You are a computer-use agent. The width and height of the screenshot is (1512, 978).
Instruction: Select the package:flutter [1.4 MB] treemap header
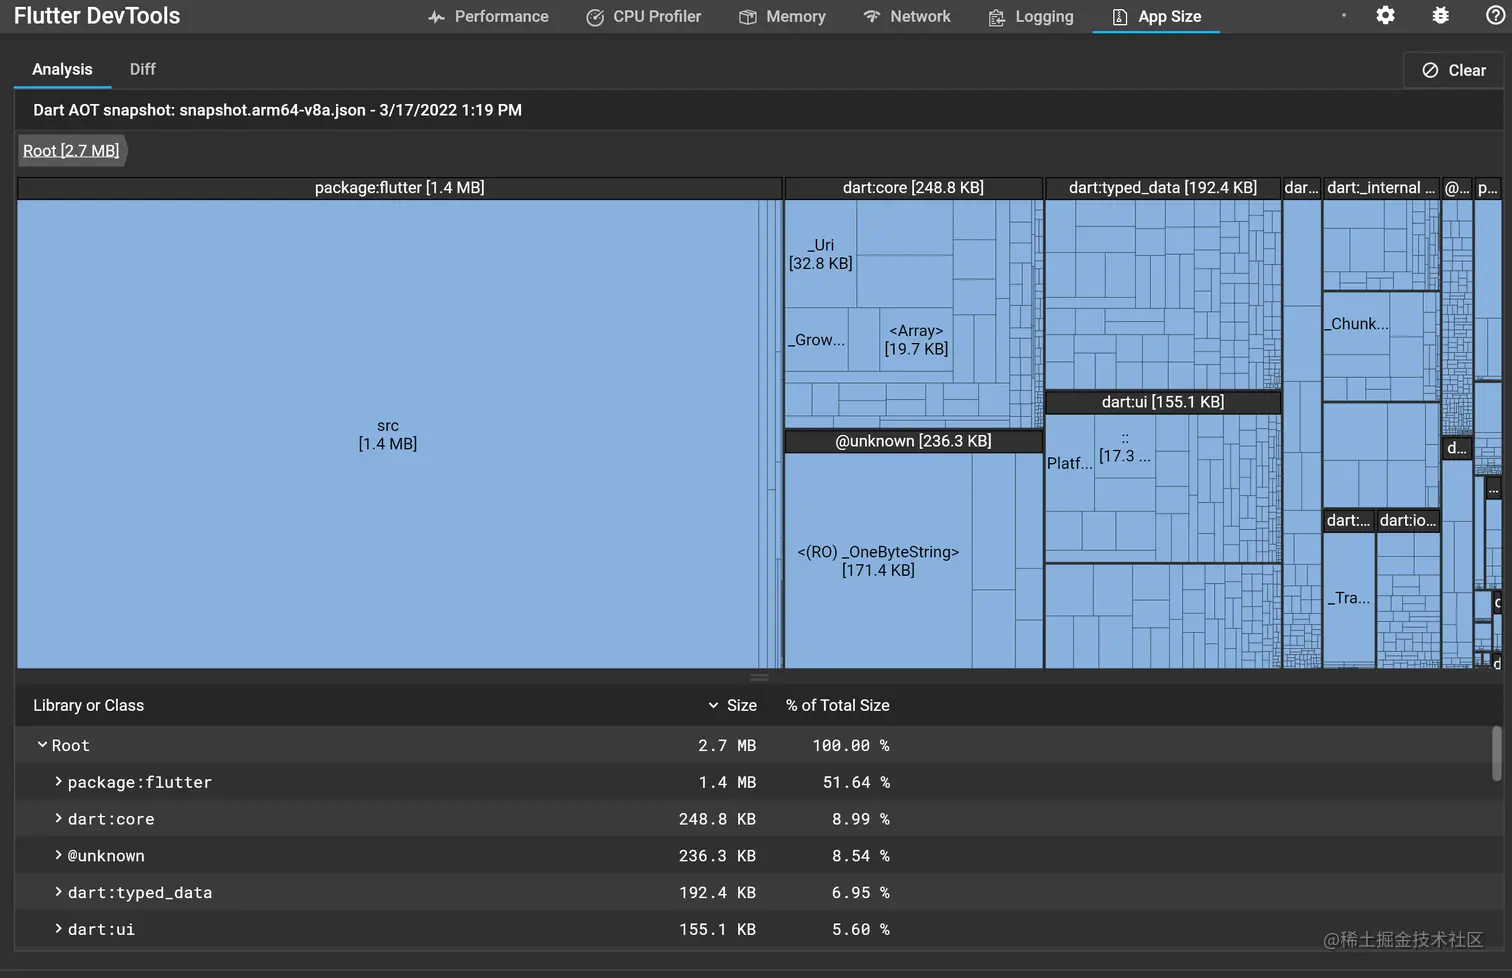(x=399, y=188)
